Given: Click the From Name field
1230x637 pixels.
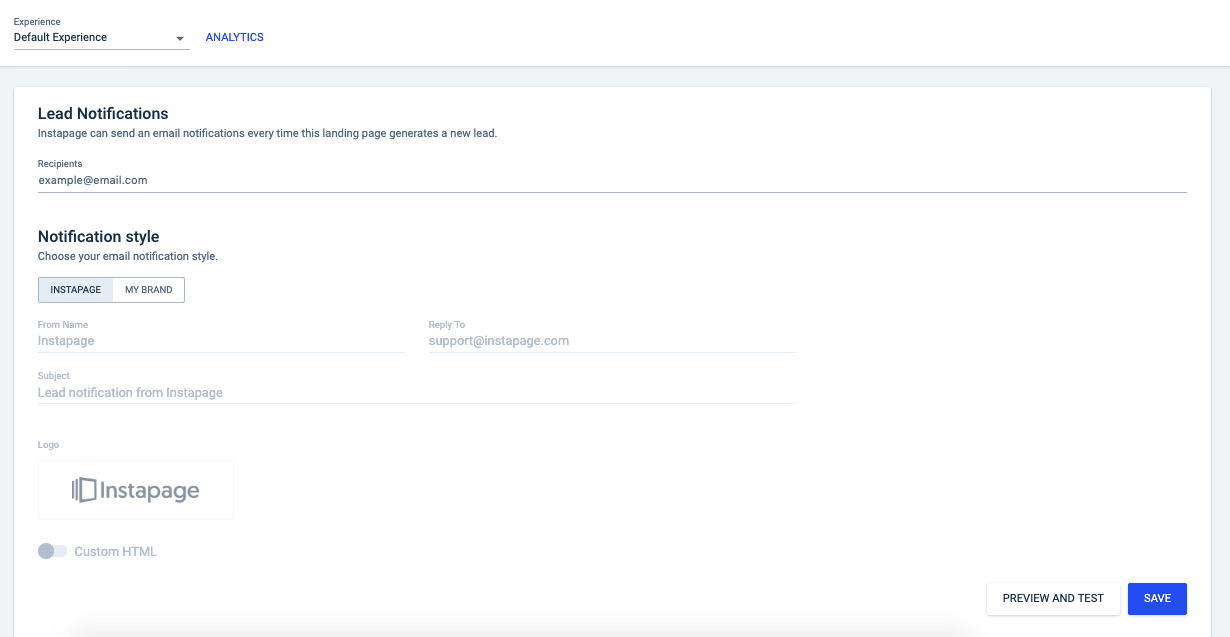Looking at the screenshot, I should click(x=221, y=341).
